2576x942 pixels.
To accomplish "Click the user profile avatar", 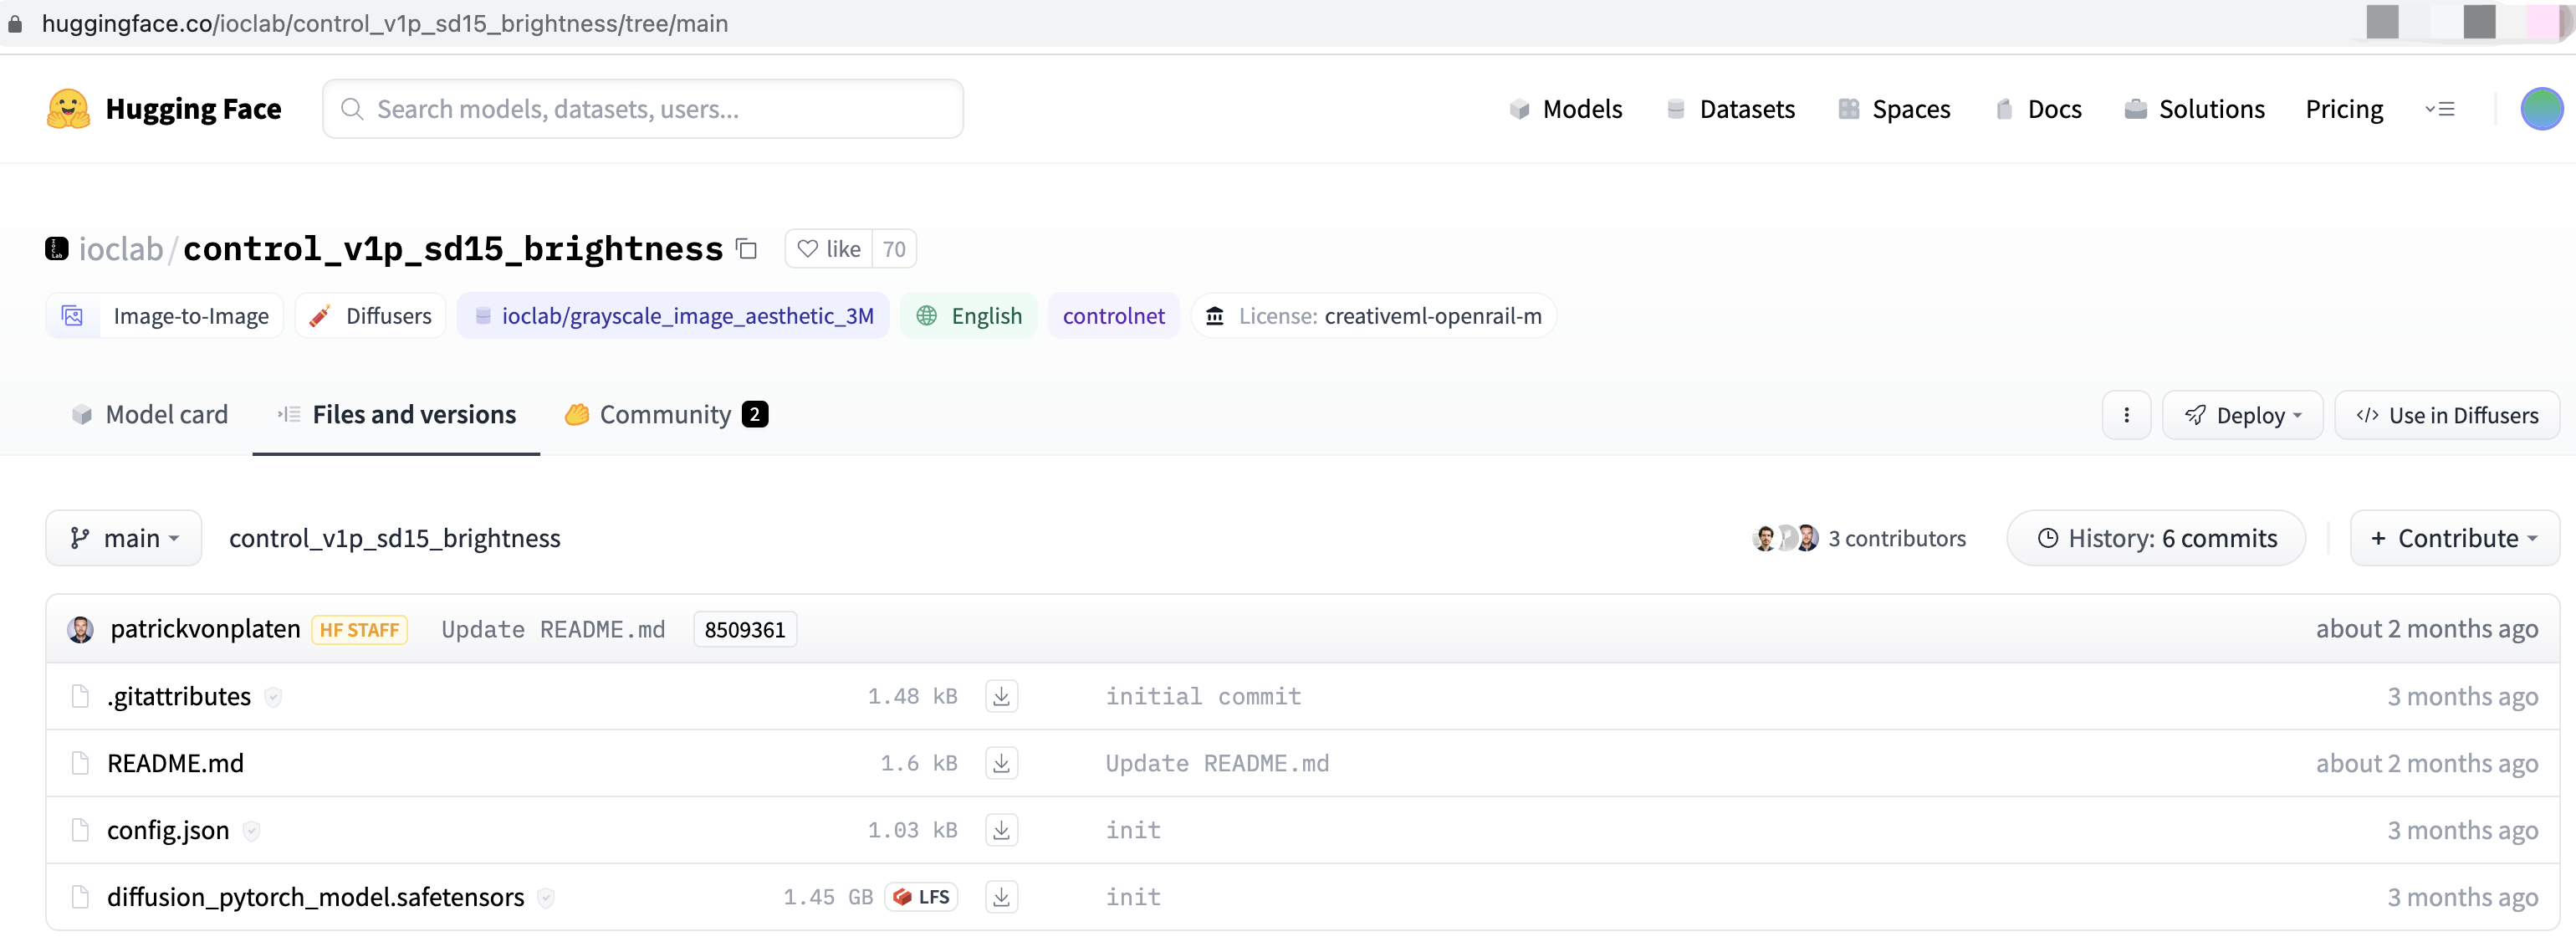I will (2541, 109).
